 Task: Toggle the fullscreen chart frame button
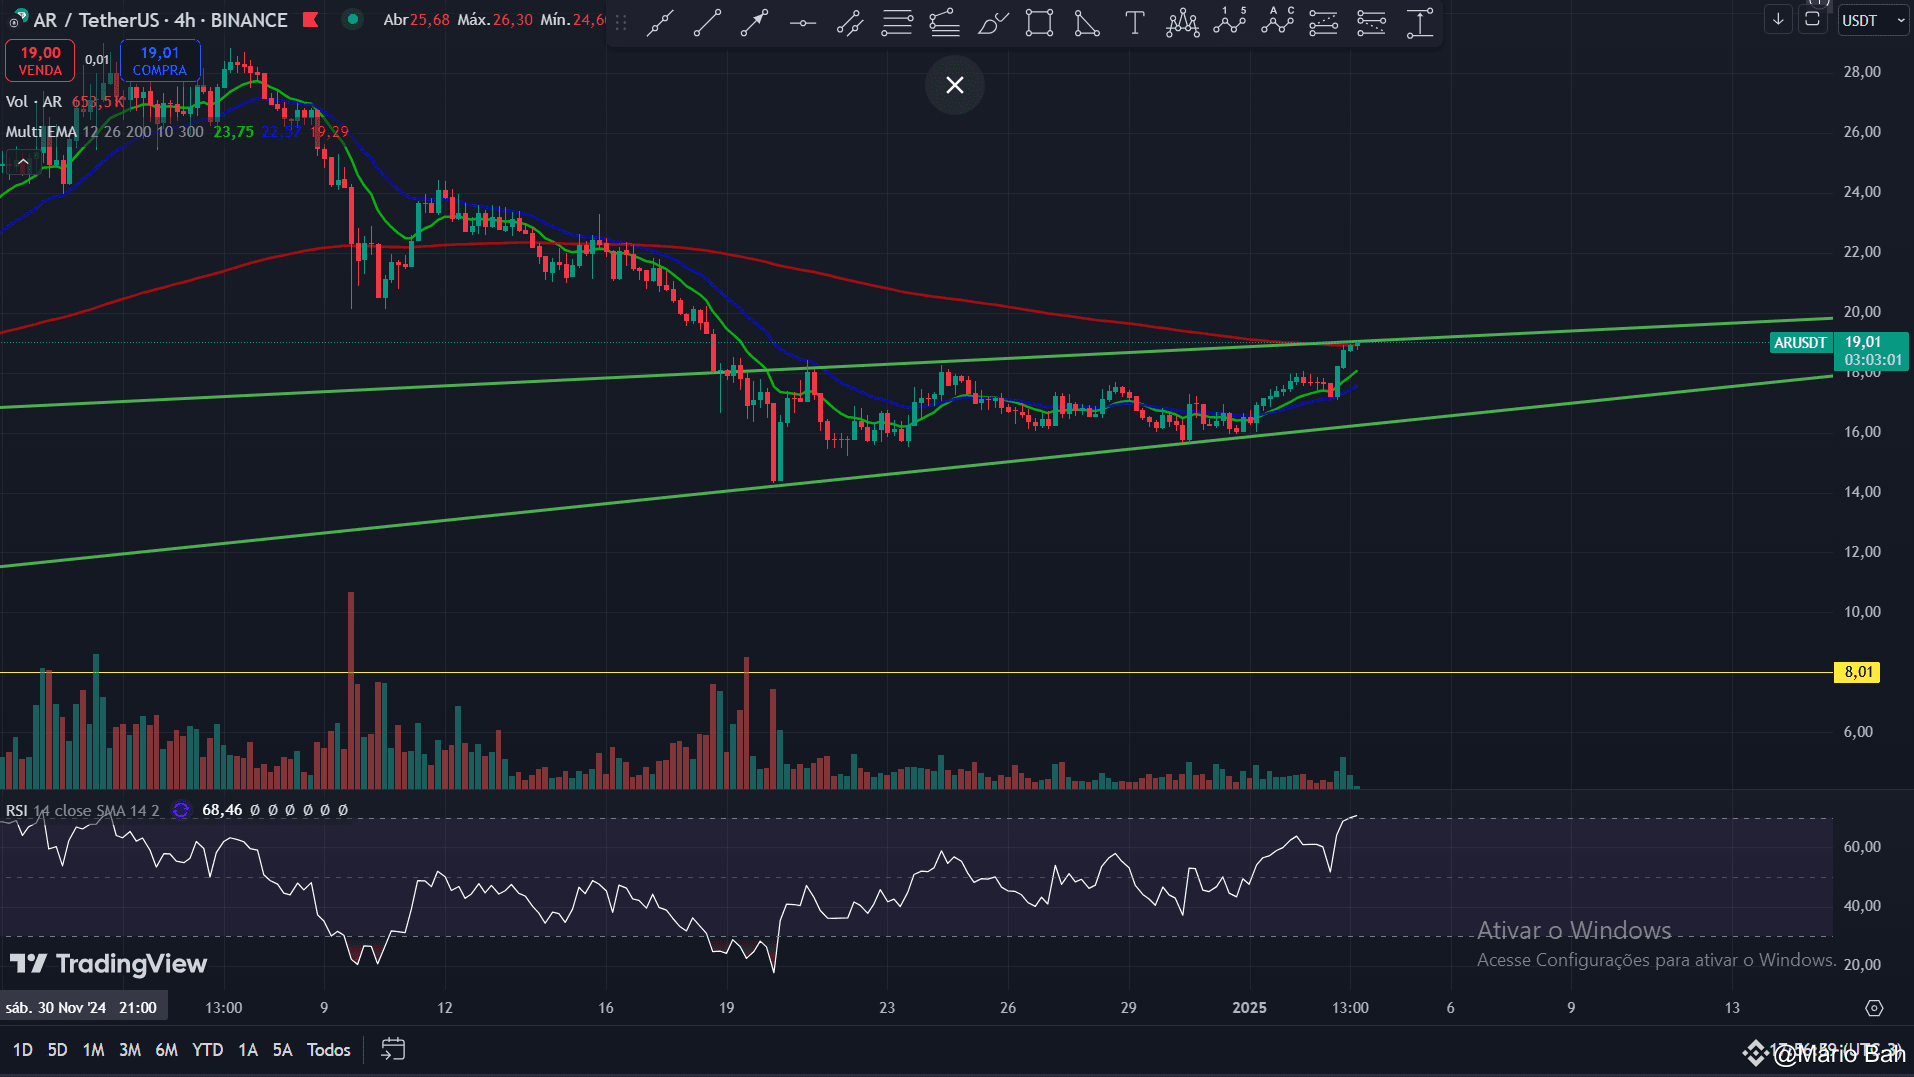point(1812,20)
